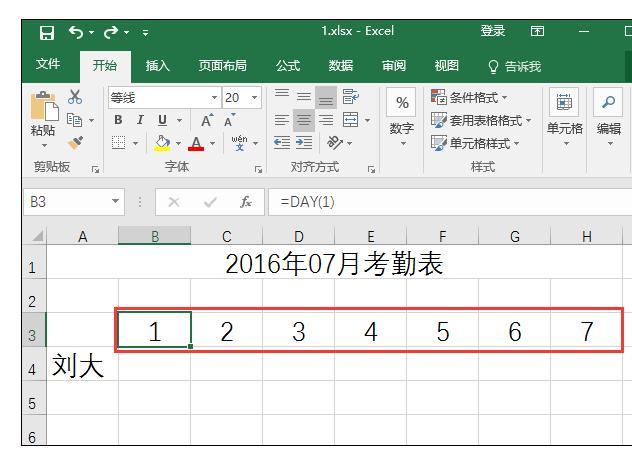Click Align Right icon
The height and width of the screenshot is (457, 632).
click(x=326, y=120)
